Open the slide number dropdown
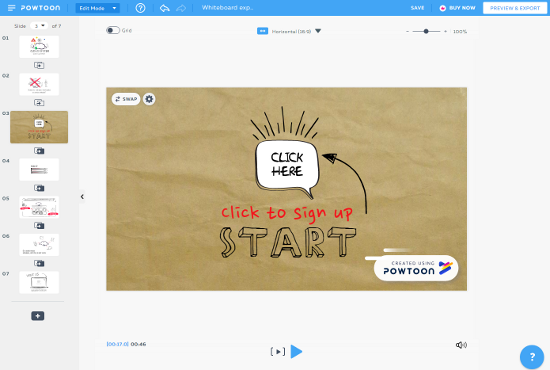Image resolution: width=550 pixels, height=370 pixels. click(39, 26)
